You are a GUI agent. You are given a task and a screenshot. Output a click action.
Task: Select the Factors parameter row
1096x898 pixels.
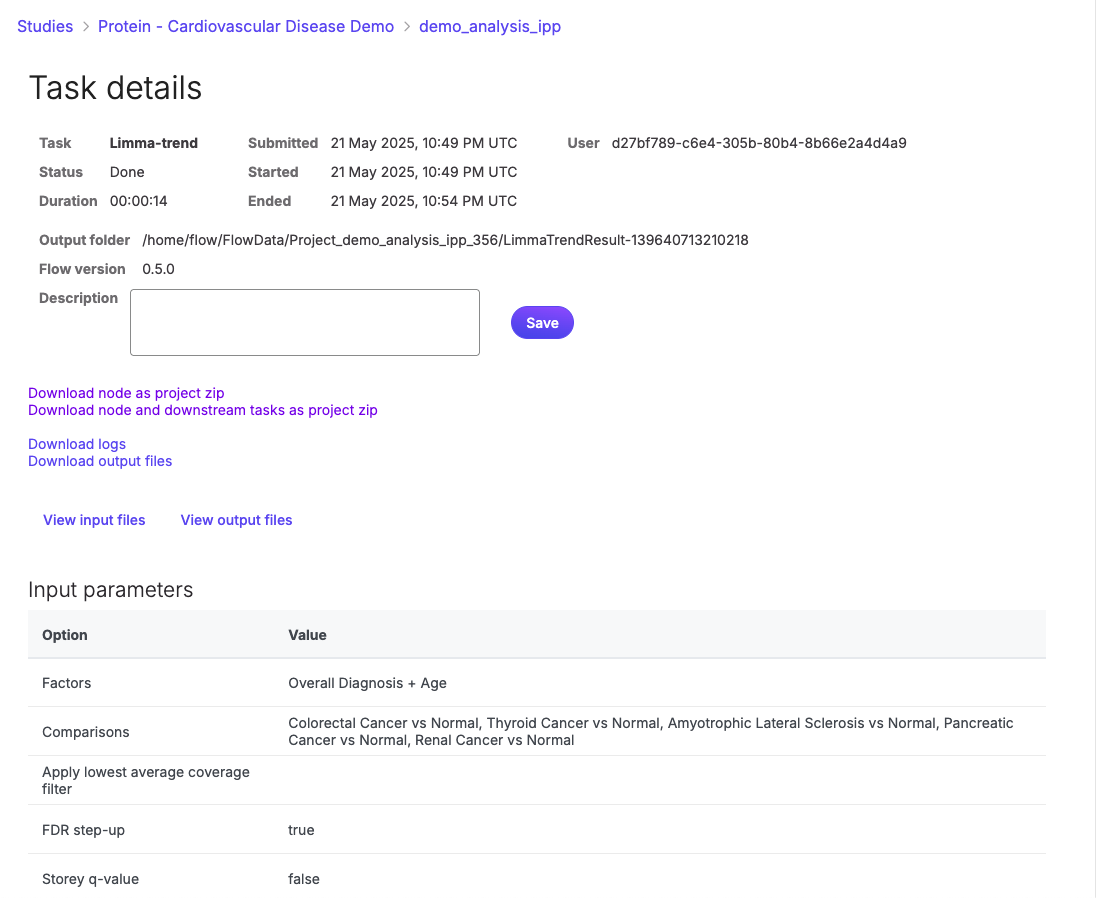pos(67,683)
